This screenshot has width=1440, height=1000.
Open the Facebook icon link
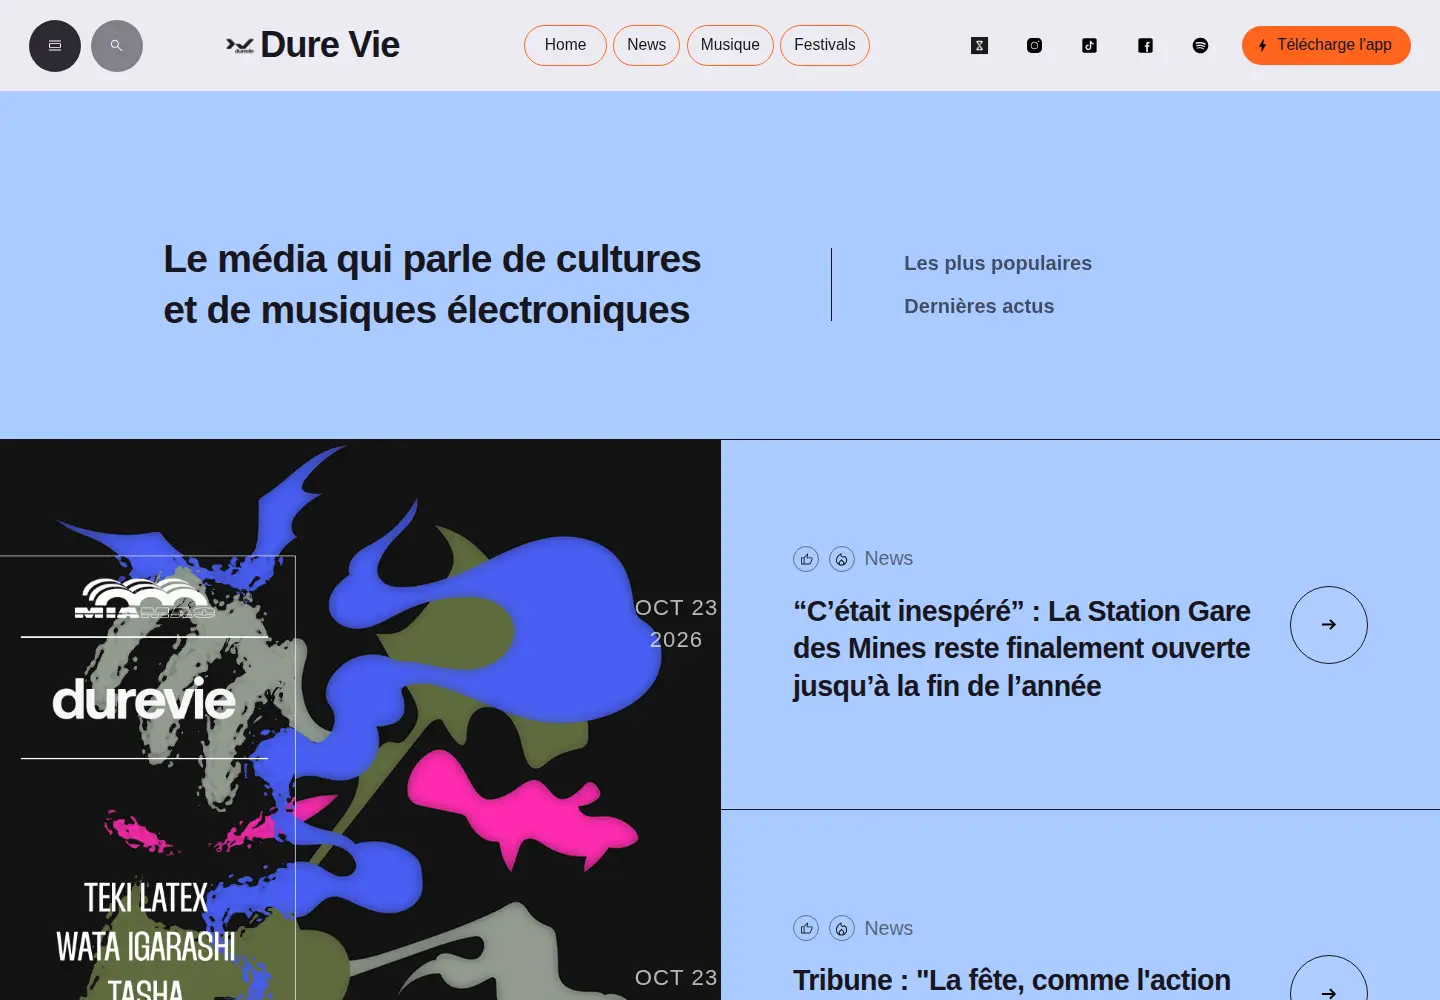click(1146, 45)
